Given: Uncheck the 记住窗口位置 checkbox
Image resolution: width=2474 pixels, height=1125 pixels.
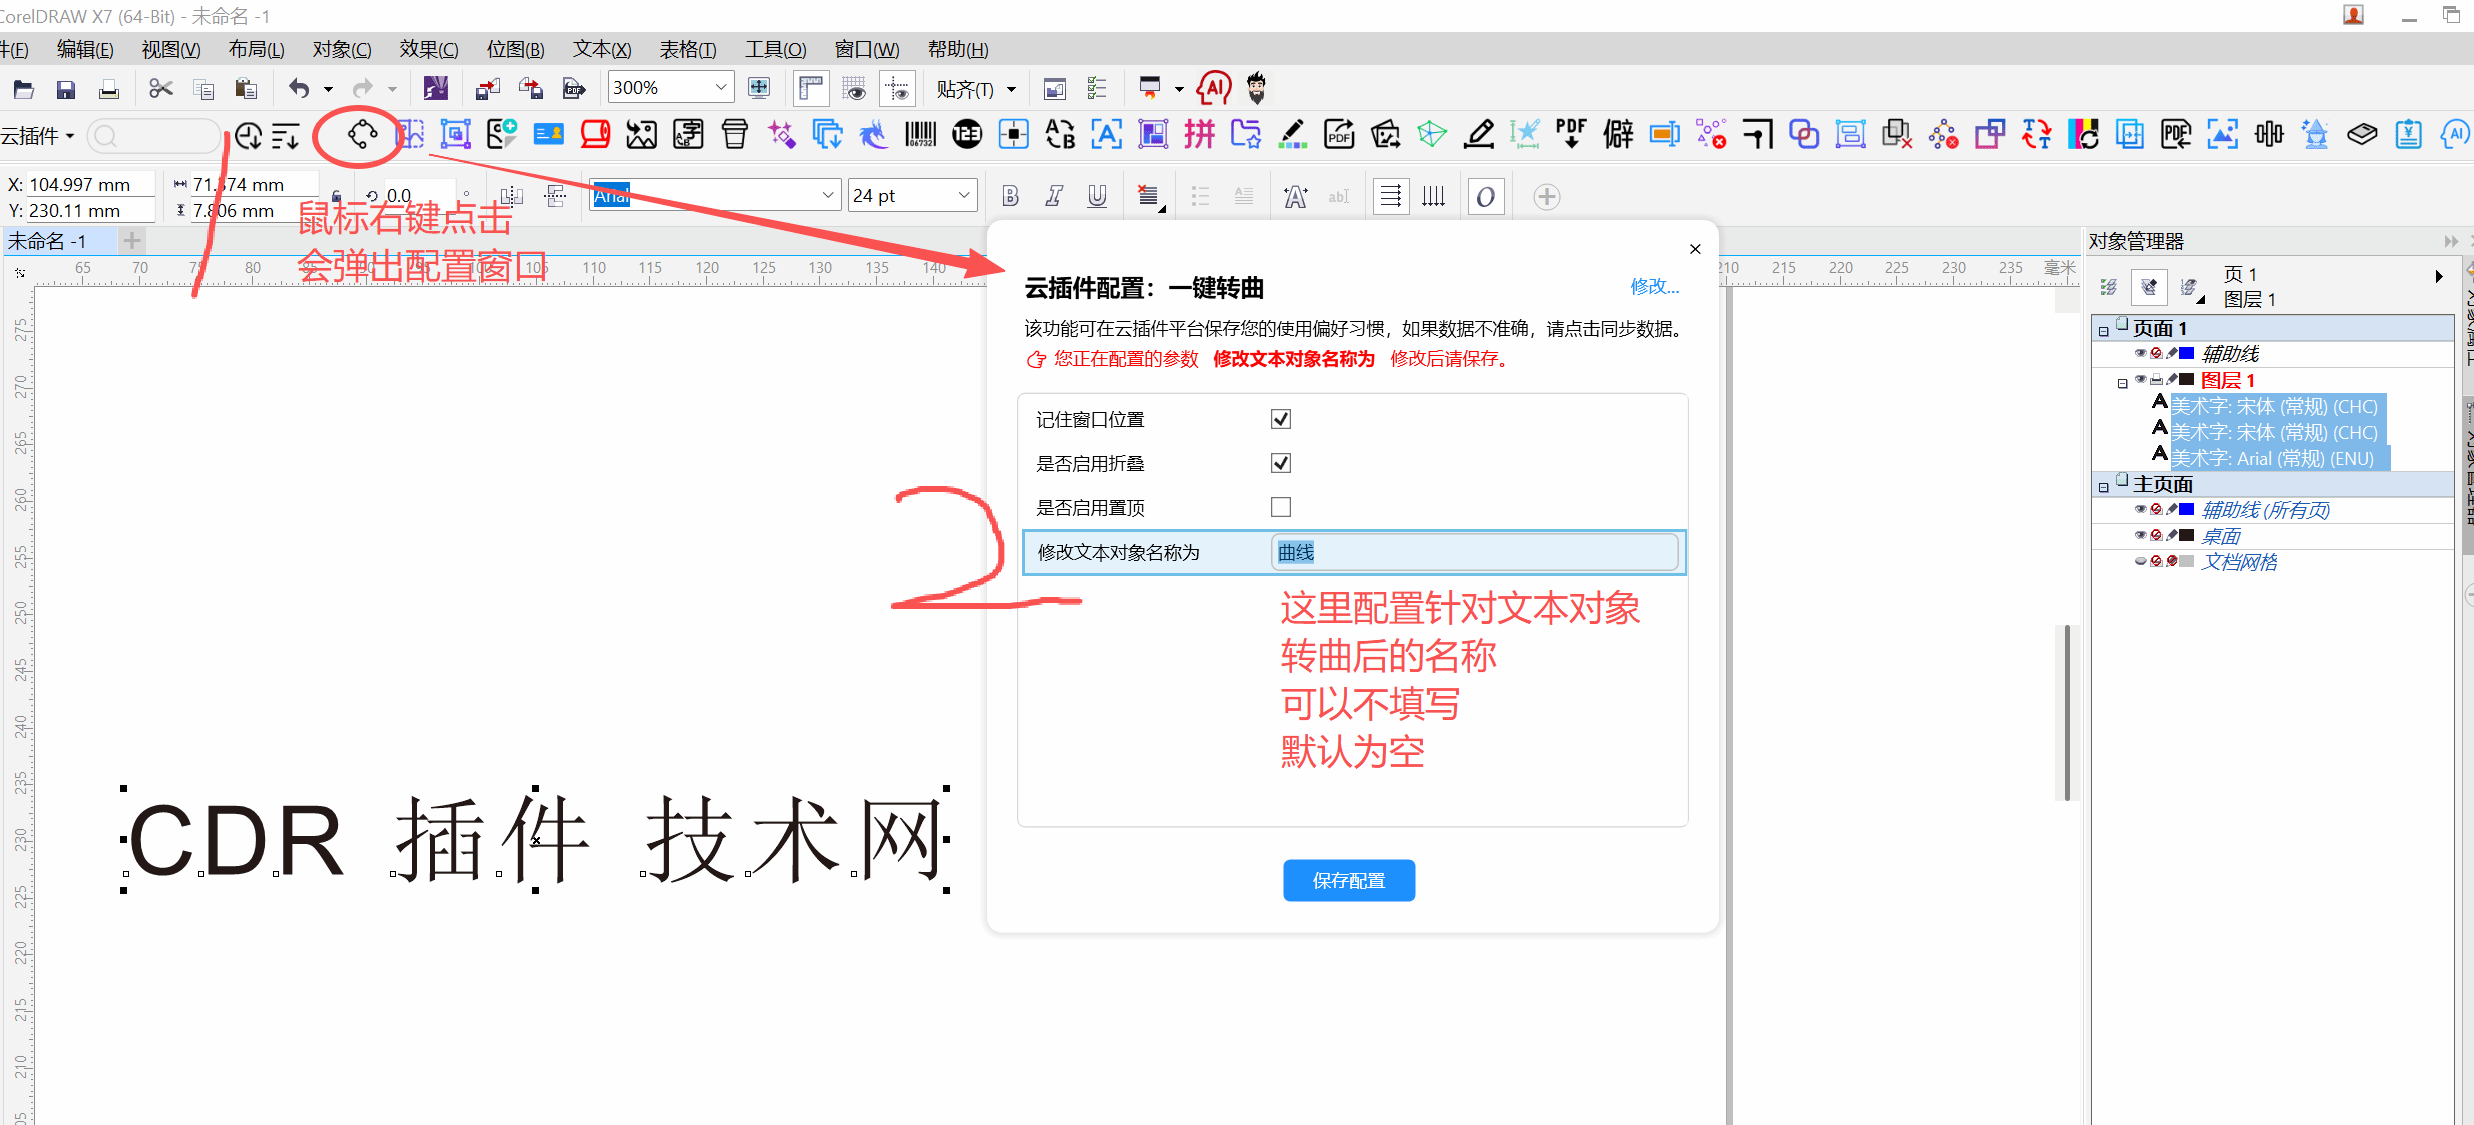Looking at the screenshot, I should pos(1280,419).
